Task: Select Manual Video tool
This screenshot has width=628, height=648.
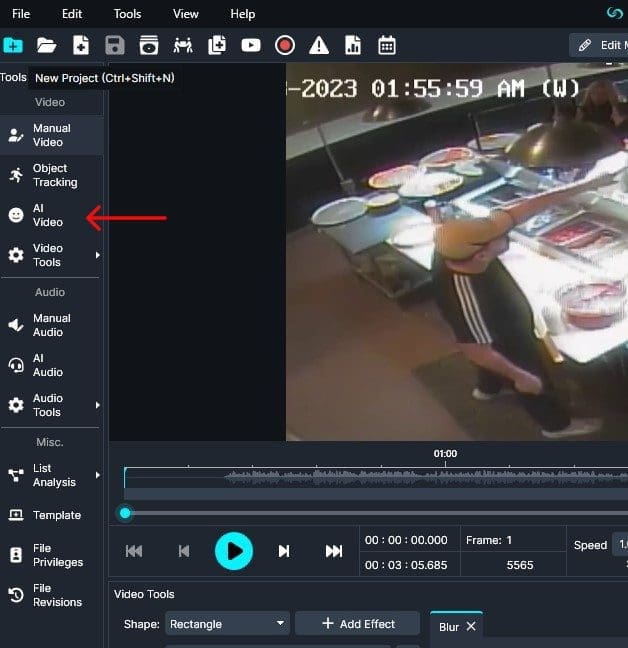Action: click(52, 135)
